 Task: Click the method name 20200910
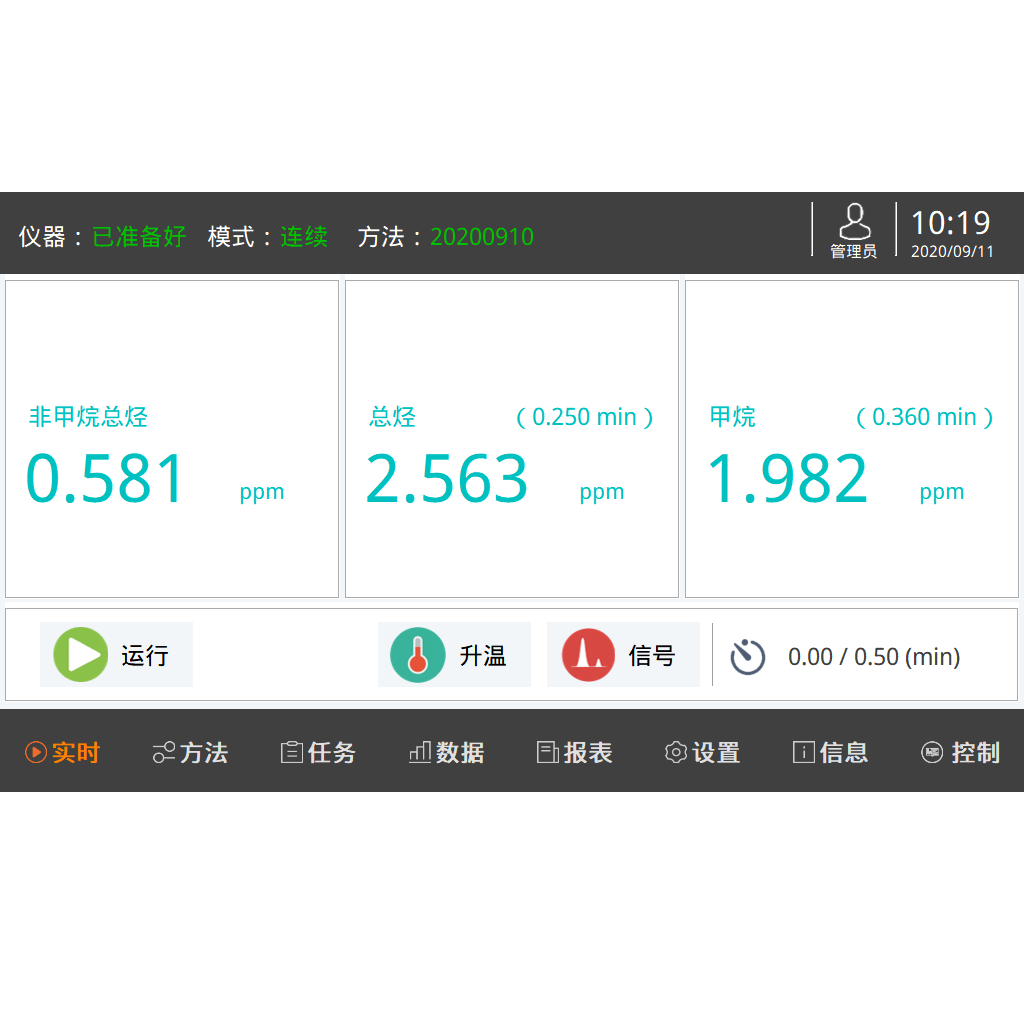(481, 237)
